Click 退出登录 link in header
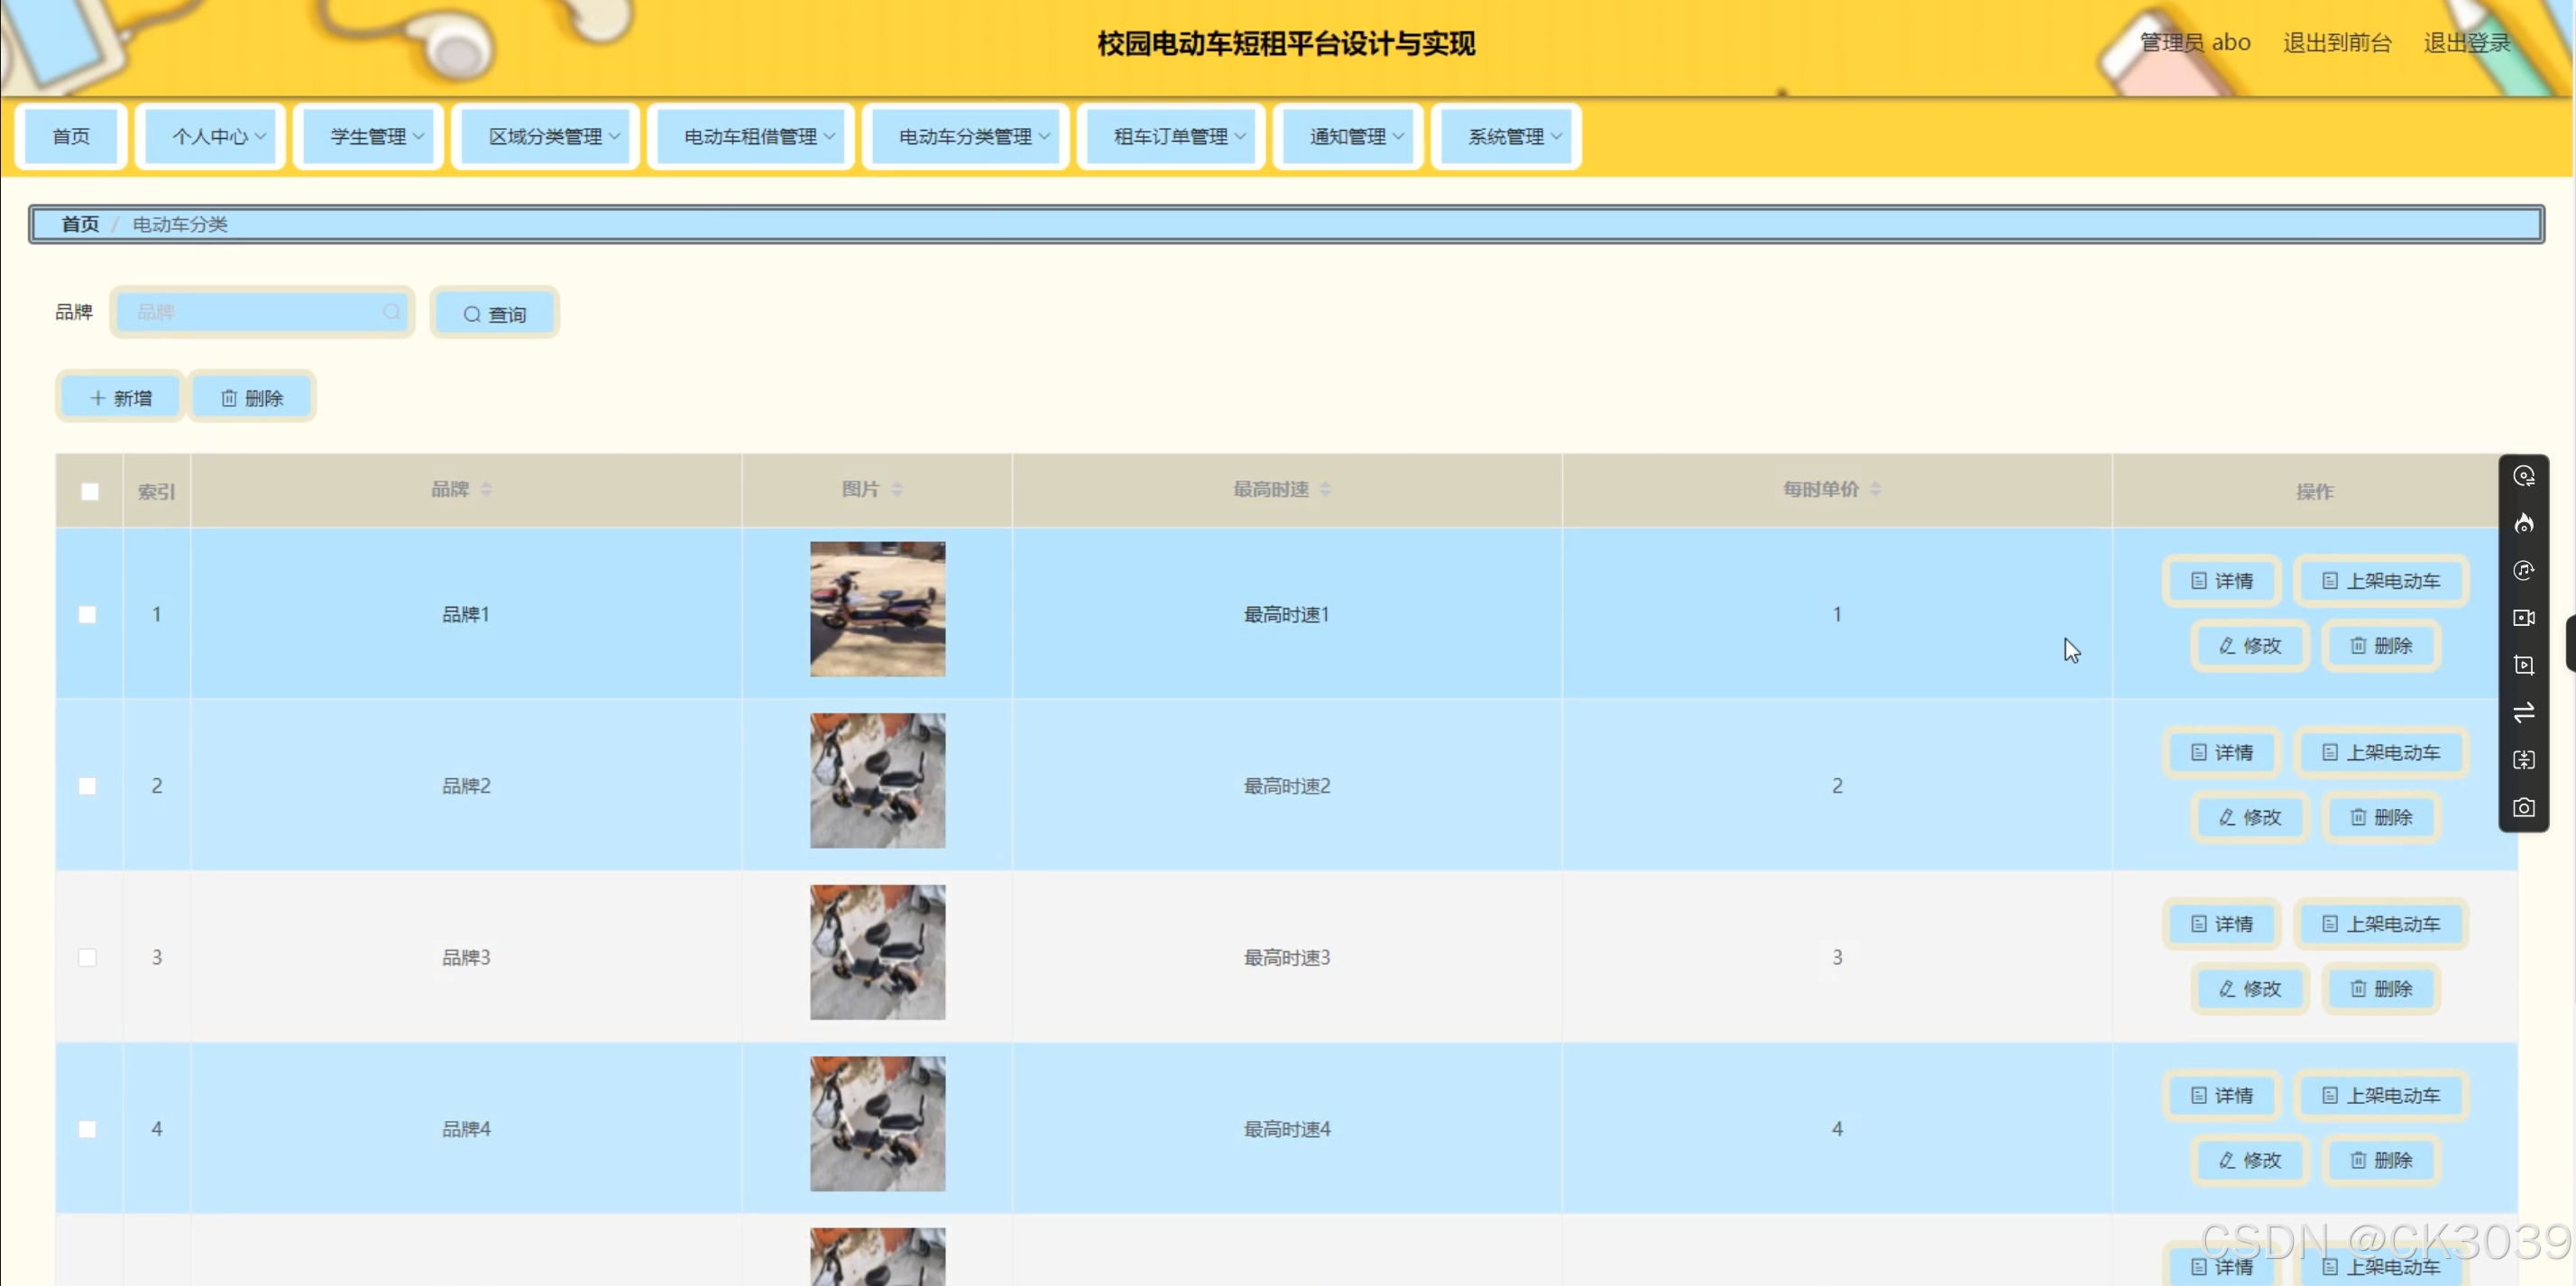 tap(2466, 42)
